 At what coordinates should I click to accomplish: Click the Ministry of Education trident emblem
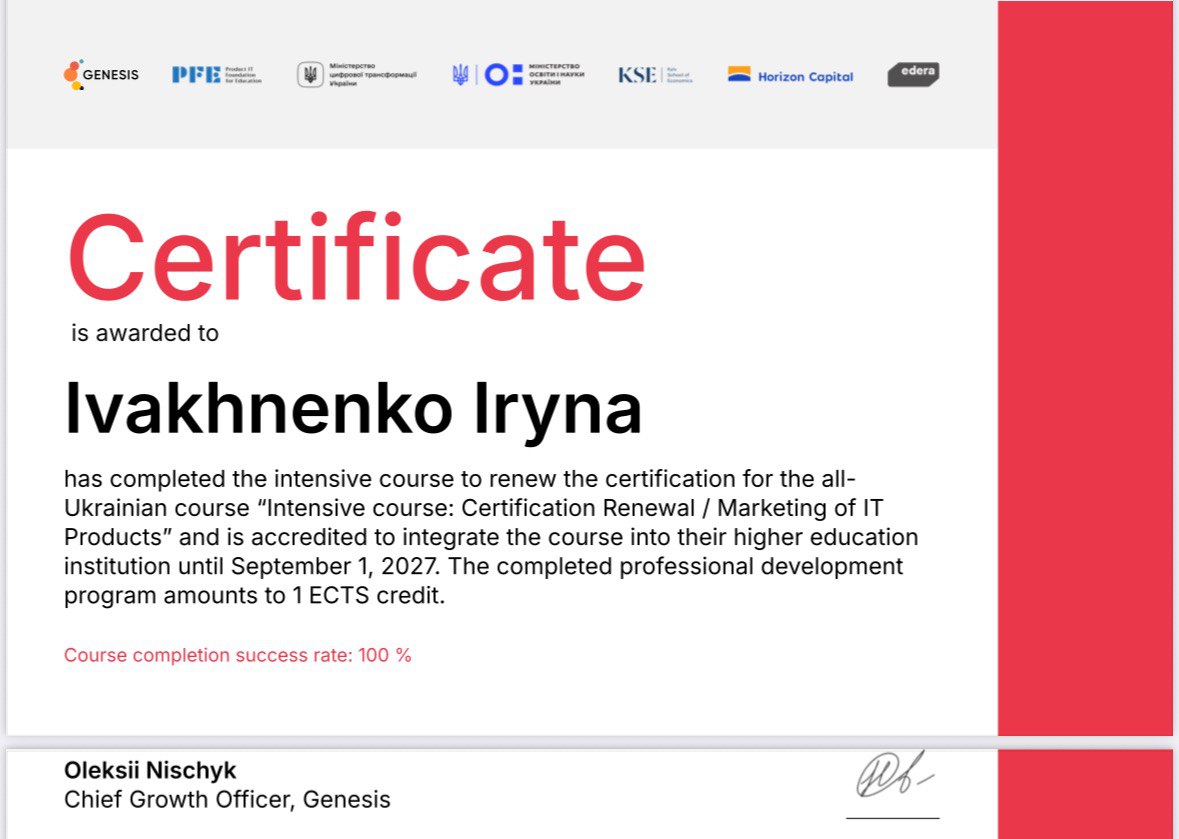[460, 75]
